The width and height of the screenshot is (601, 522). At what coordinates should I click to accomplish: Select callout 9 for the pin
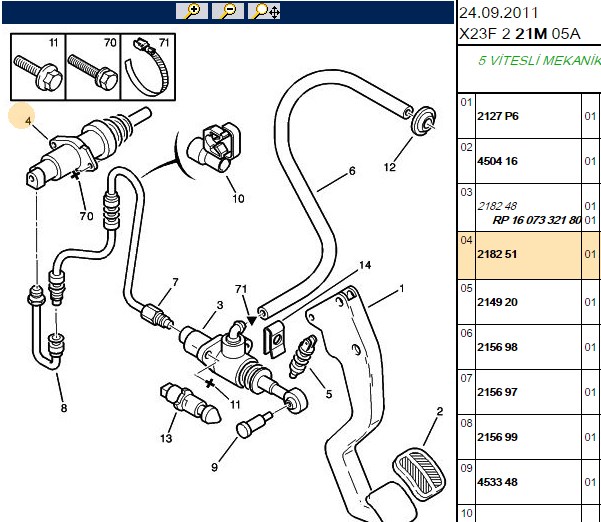pyautogui.click(x=214, y=467)
